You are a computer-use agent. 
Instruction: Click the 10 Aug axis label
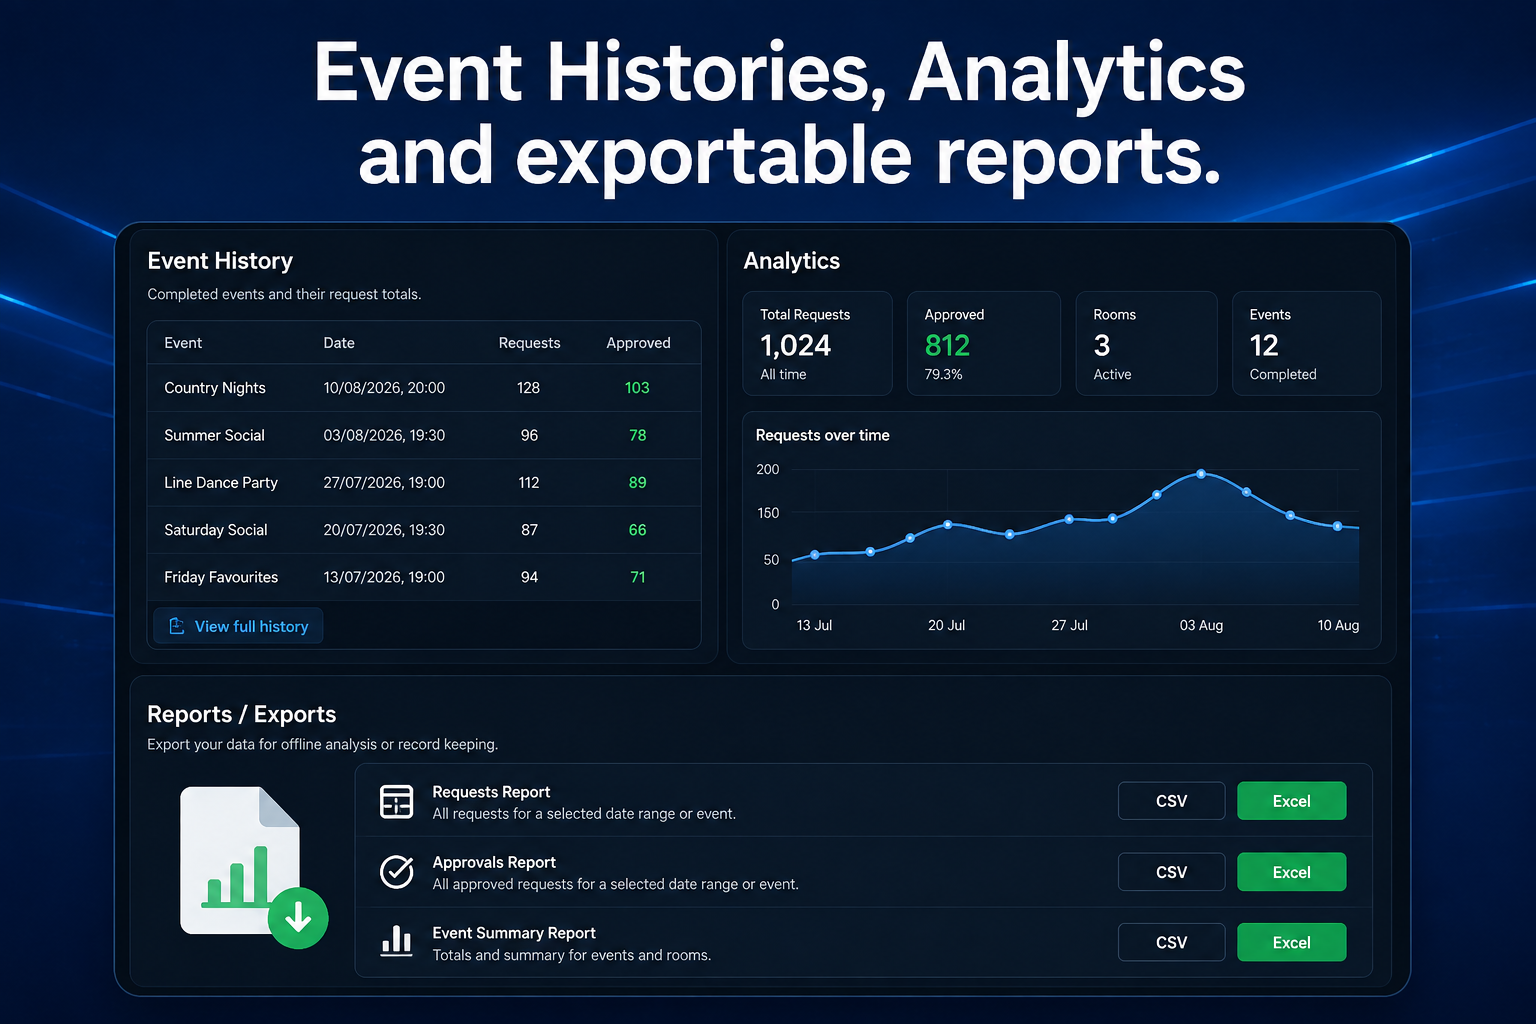[x=1338, y=625]
